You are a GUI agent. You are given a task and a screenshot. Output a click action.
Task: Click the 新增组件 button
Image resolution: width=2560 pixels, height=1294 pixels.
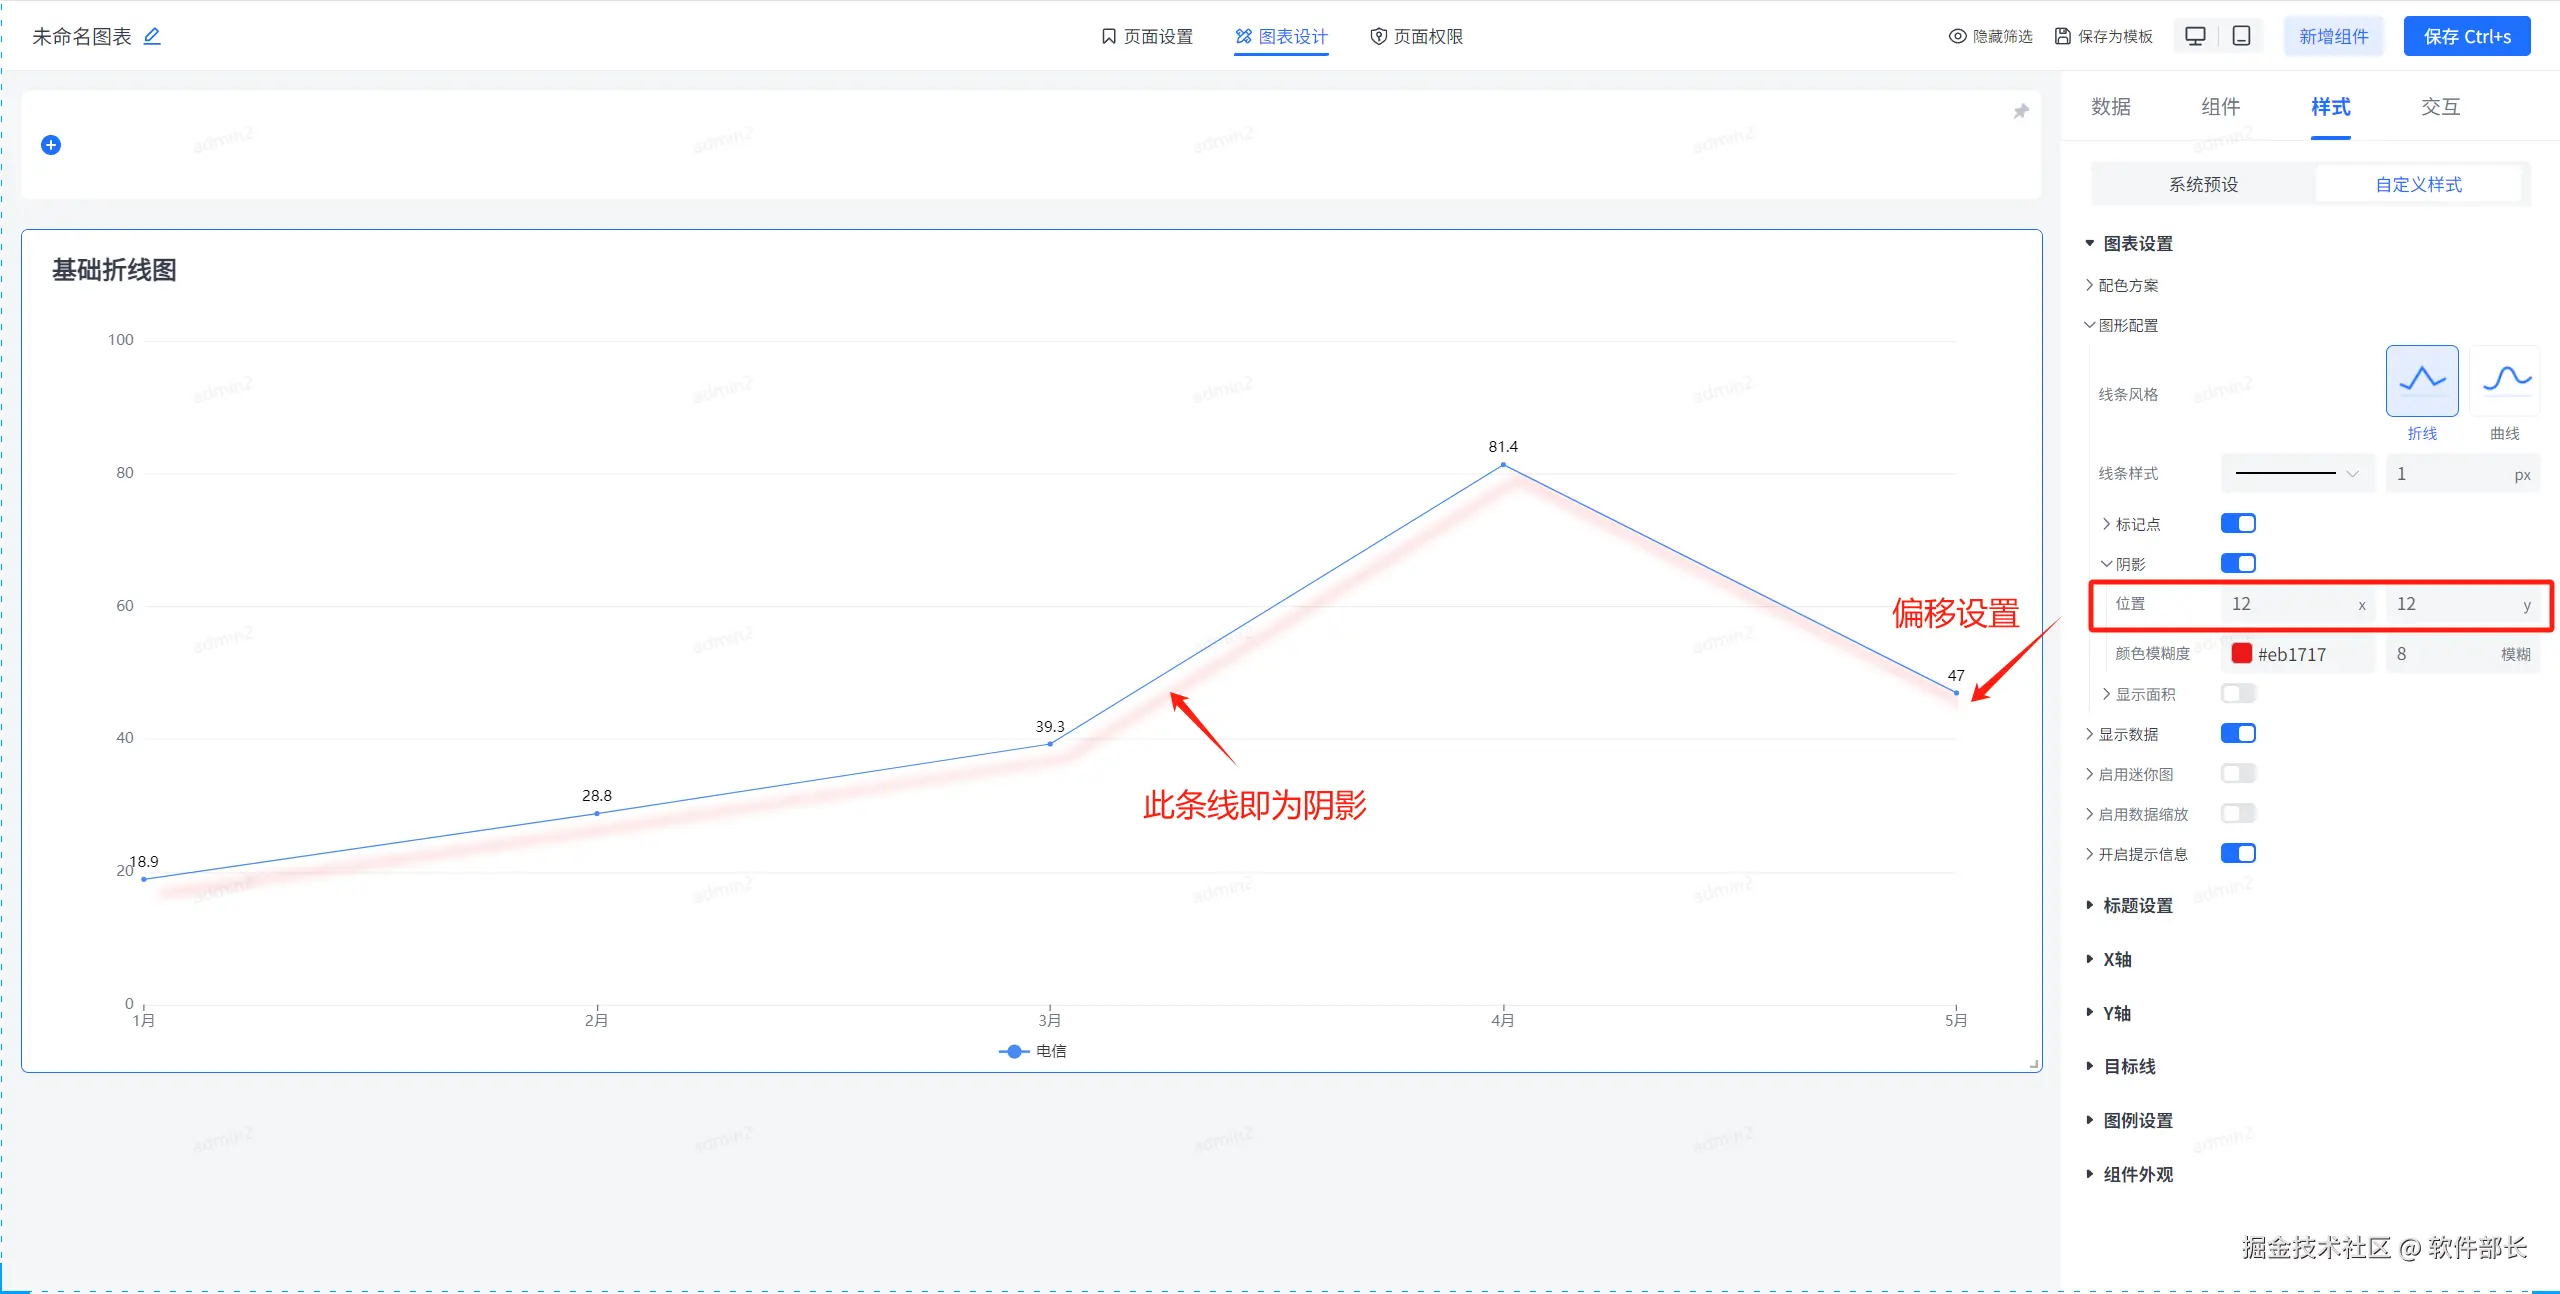tap(2333, 37)
